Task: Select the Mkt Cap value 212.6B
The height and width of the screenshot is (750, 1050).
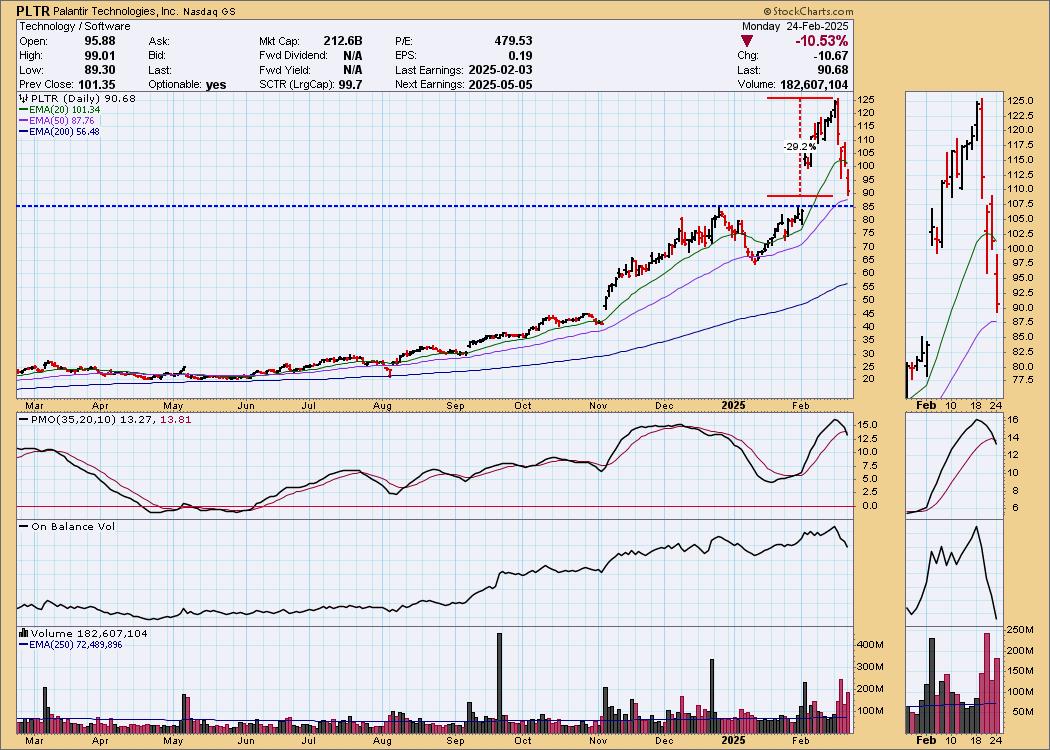Action: pyautogui.click(x=342, y=41)
